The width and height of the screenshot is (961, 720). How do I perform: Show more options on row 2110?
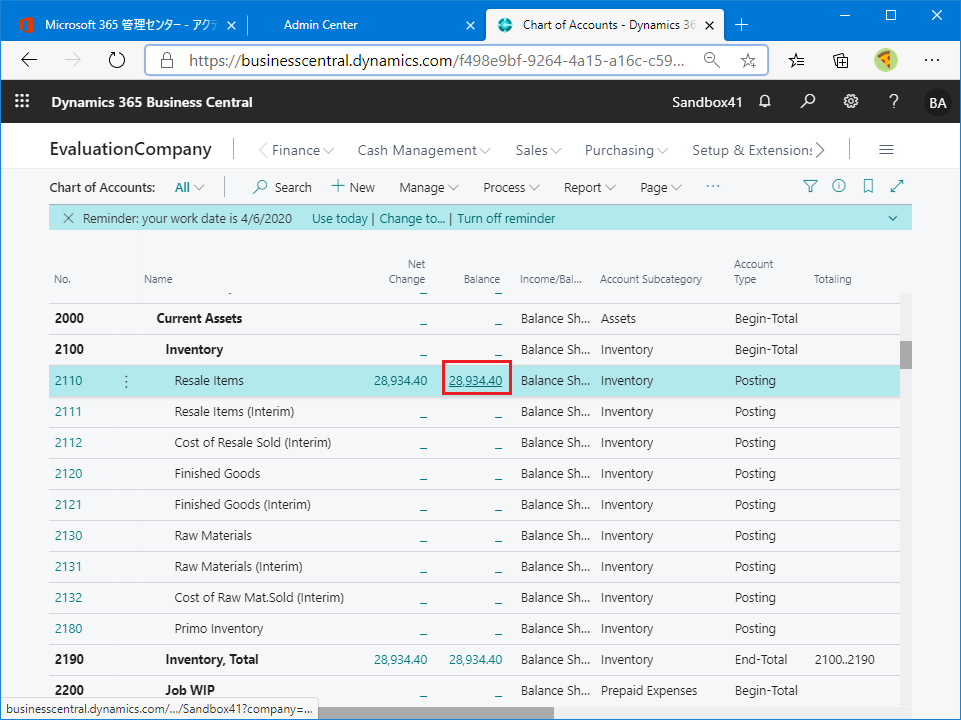tap(126, 381)
